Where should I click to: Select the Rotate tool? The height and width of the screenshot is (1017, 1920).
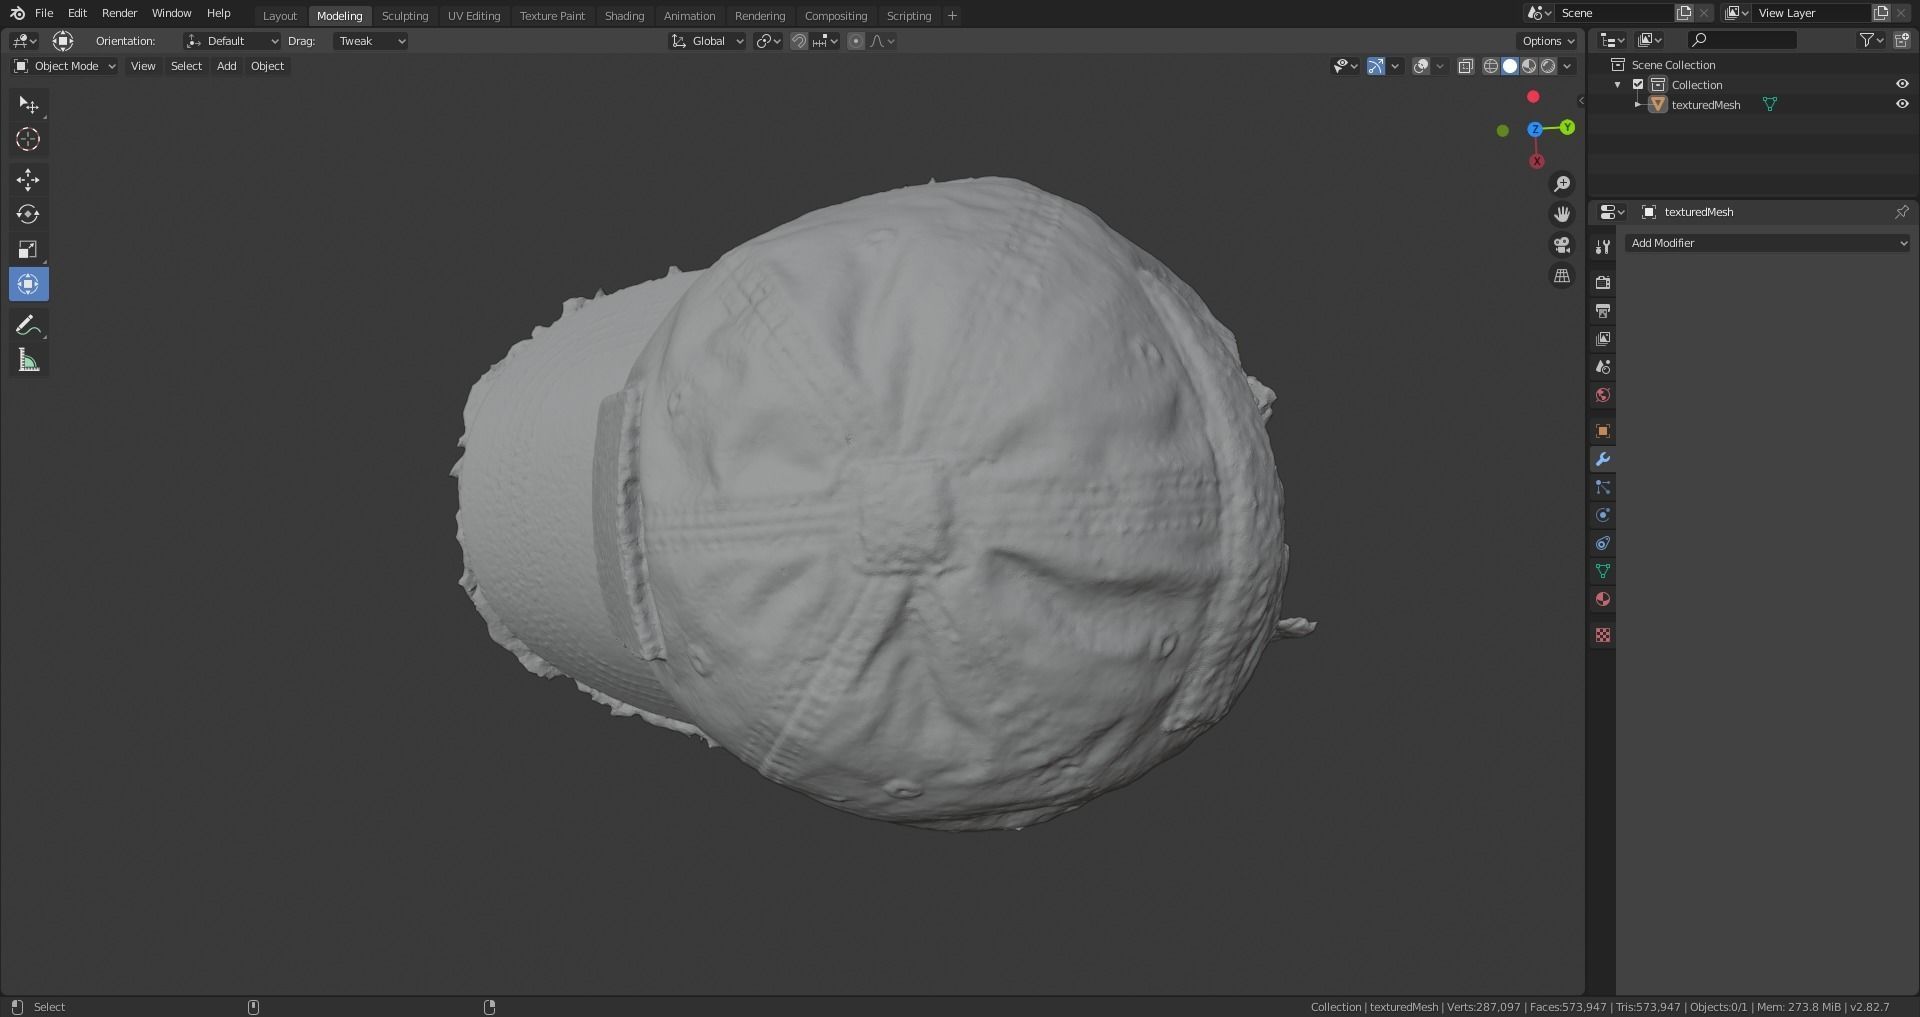(28, 214)
